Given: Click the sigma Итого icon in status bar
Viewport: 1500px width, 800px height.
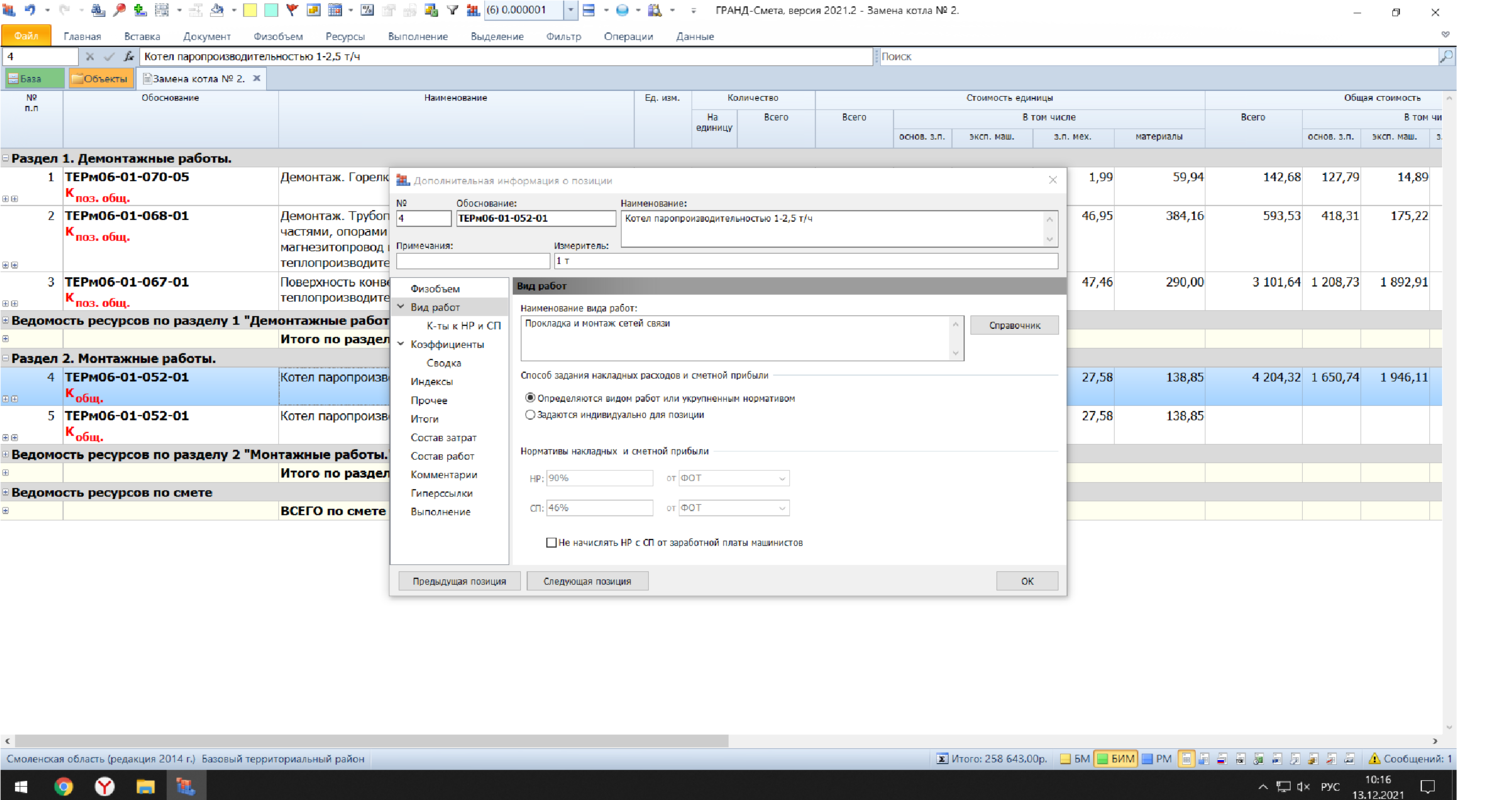Looking at the screenshot, I should (942, 759).
